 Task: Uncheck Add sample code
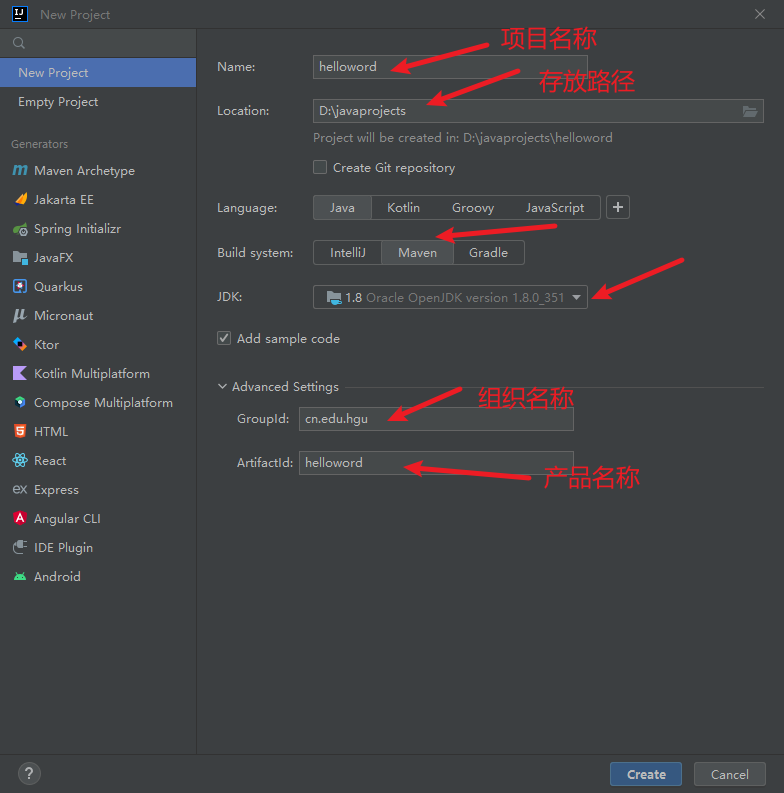[224, 338]
